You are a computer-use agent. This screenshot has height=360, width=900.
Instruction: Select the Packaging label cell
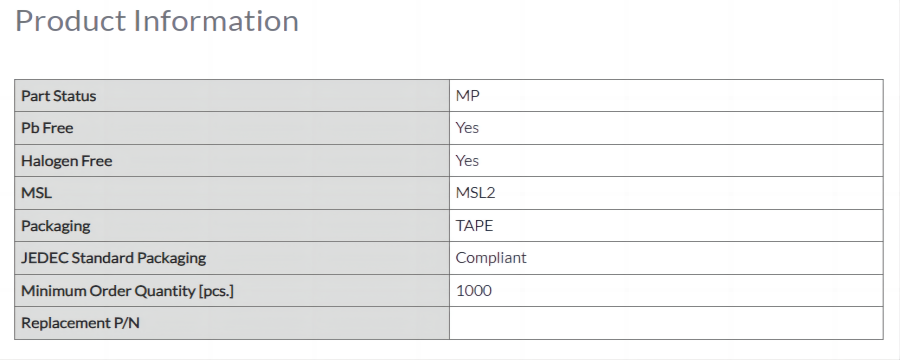(232, 226)
